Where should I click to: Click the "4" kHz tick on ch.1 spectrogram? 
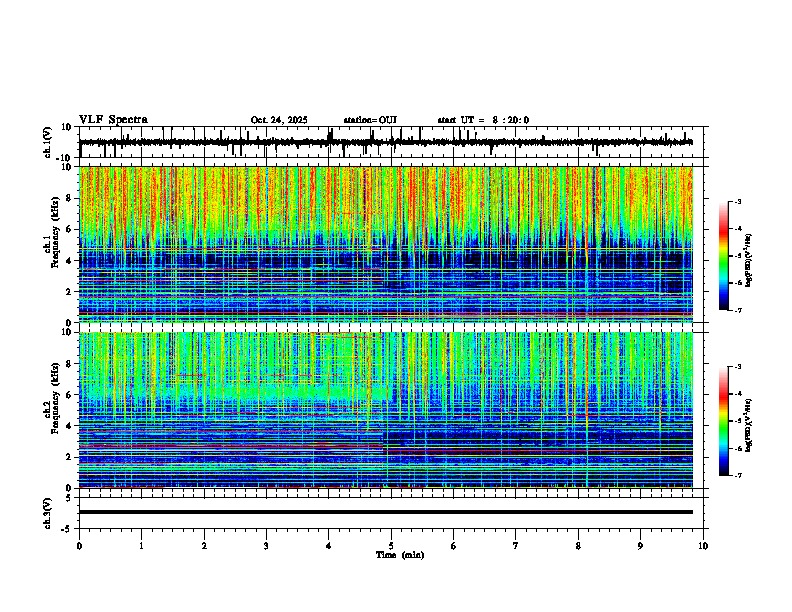pos(70,261)
